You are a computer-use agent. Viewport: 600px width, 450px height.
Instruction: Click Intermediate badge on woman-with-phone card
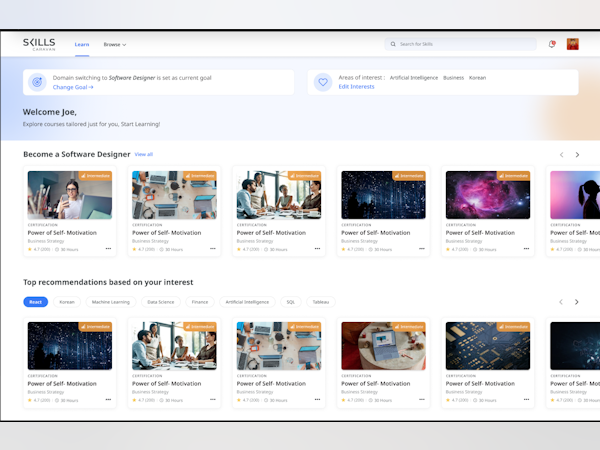[95, 176]
